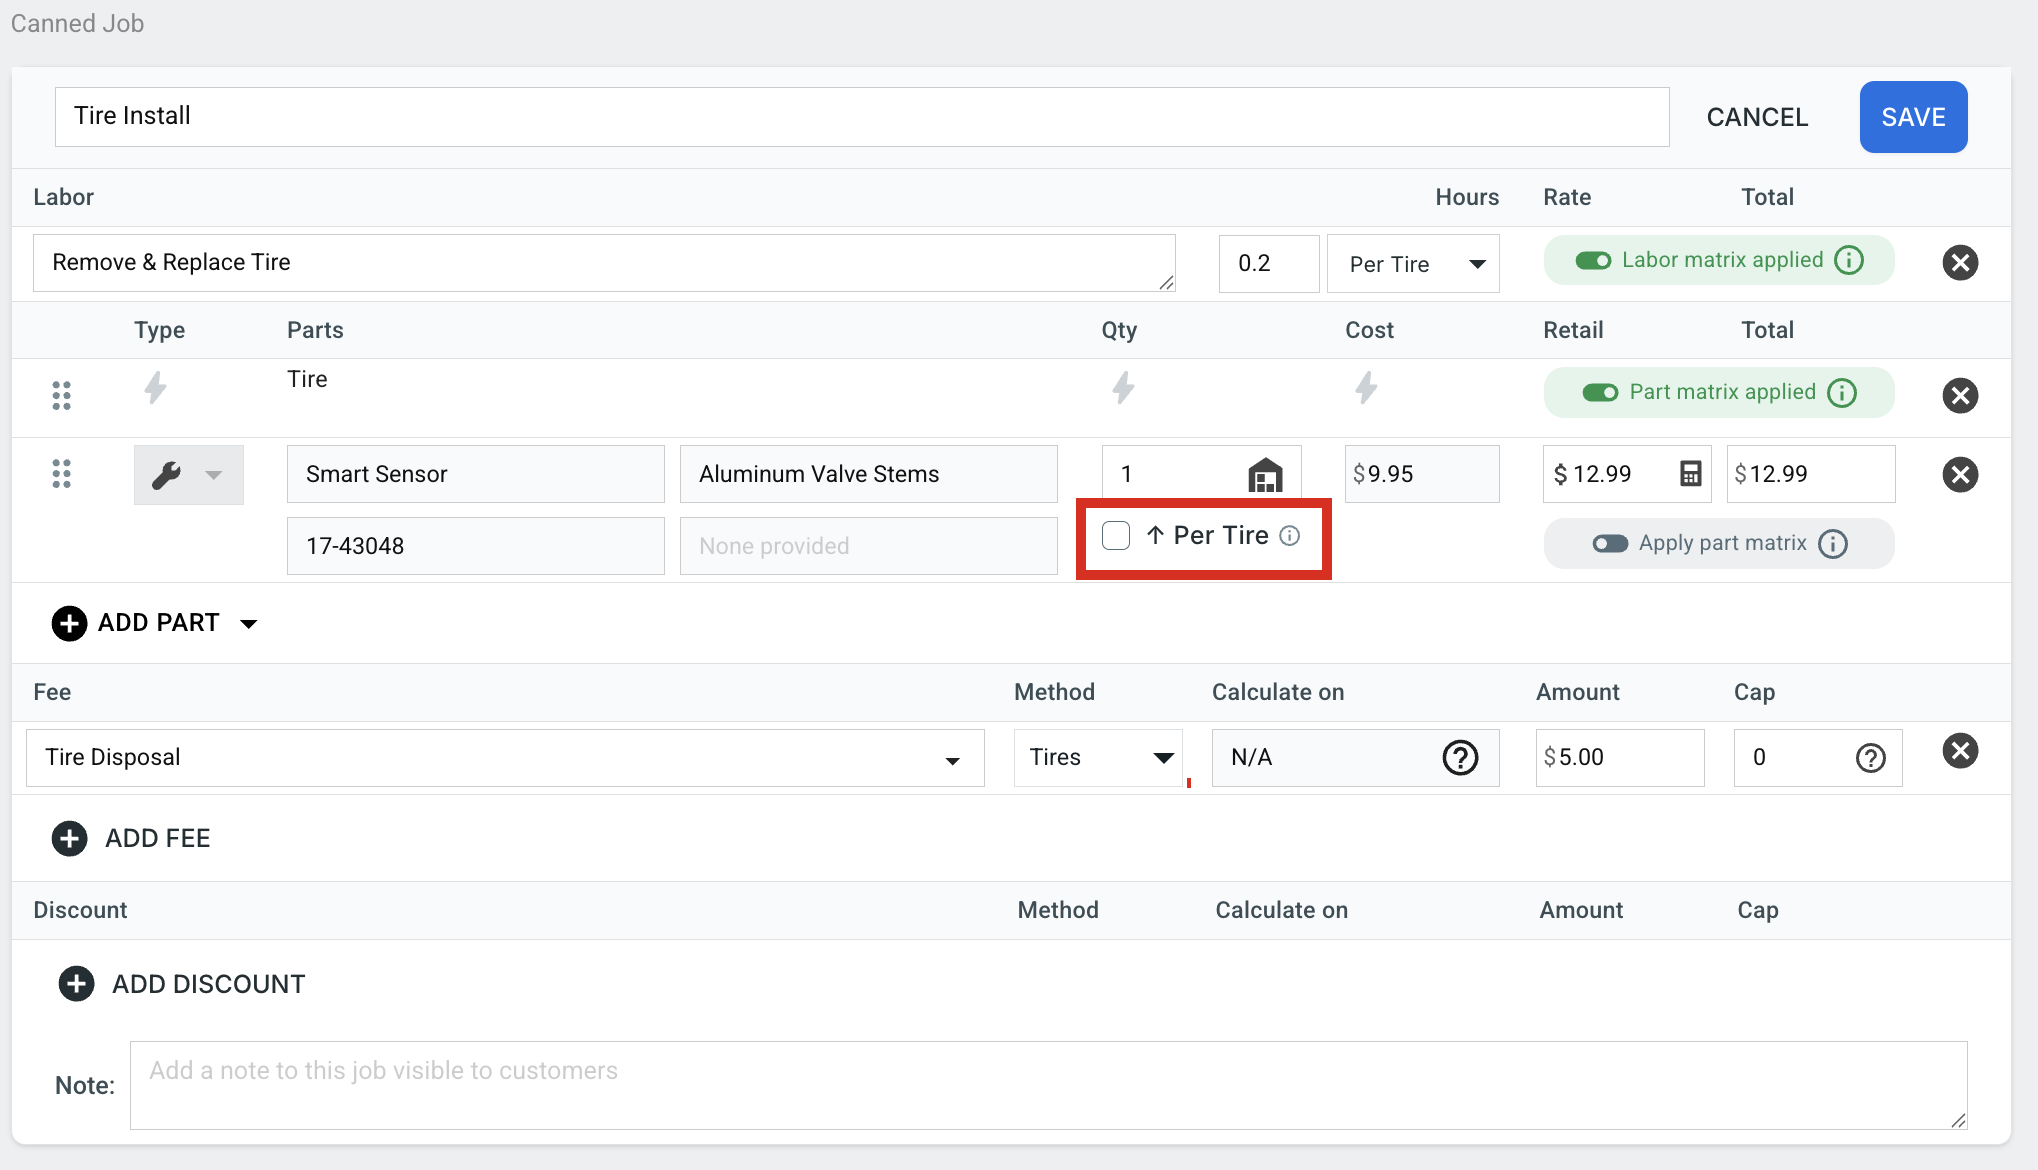Show Part matrix applied info icon
Screen dimensions: 2038x1170
(x=1842, y=392)
